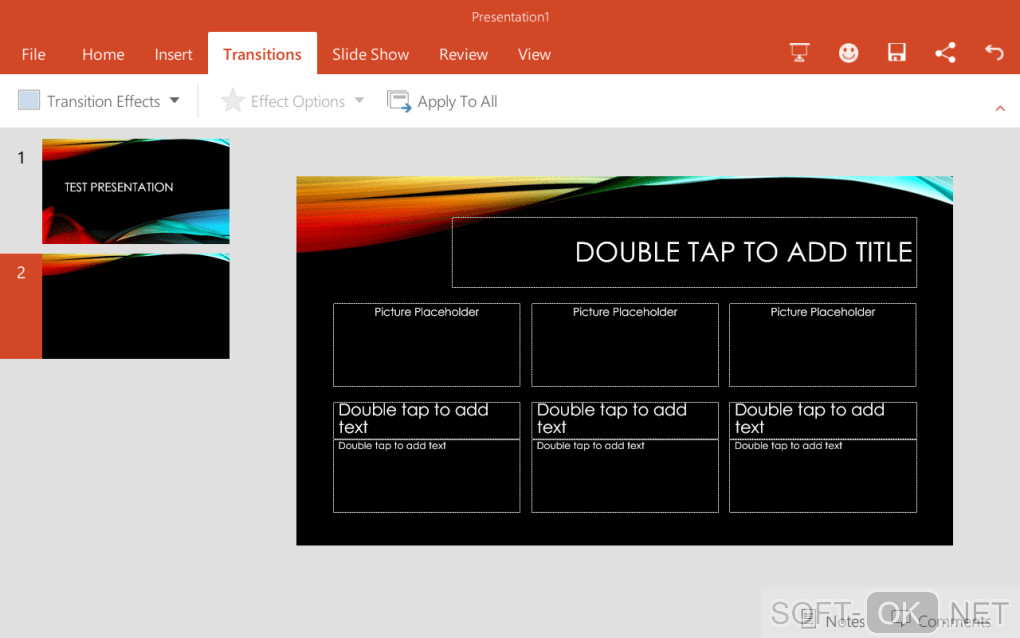
Task: Switch to the Review tab
Action: pos(463,55)
